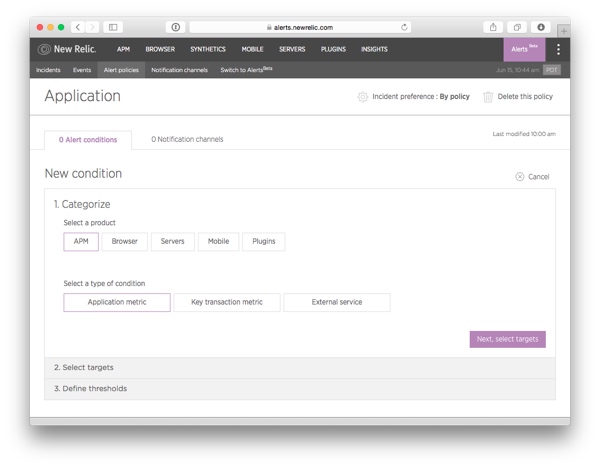Choose Application metric condition type
Image resolution: width=600 pixels, height=468 pixels.
[117, 302]
